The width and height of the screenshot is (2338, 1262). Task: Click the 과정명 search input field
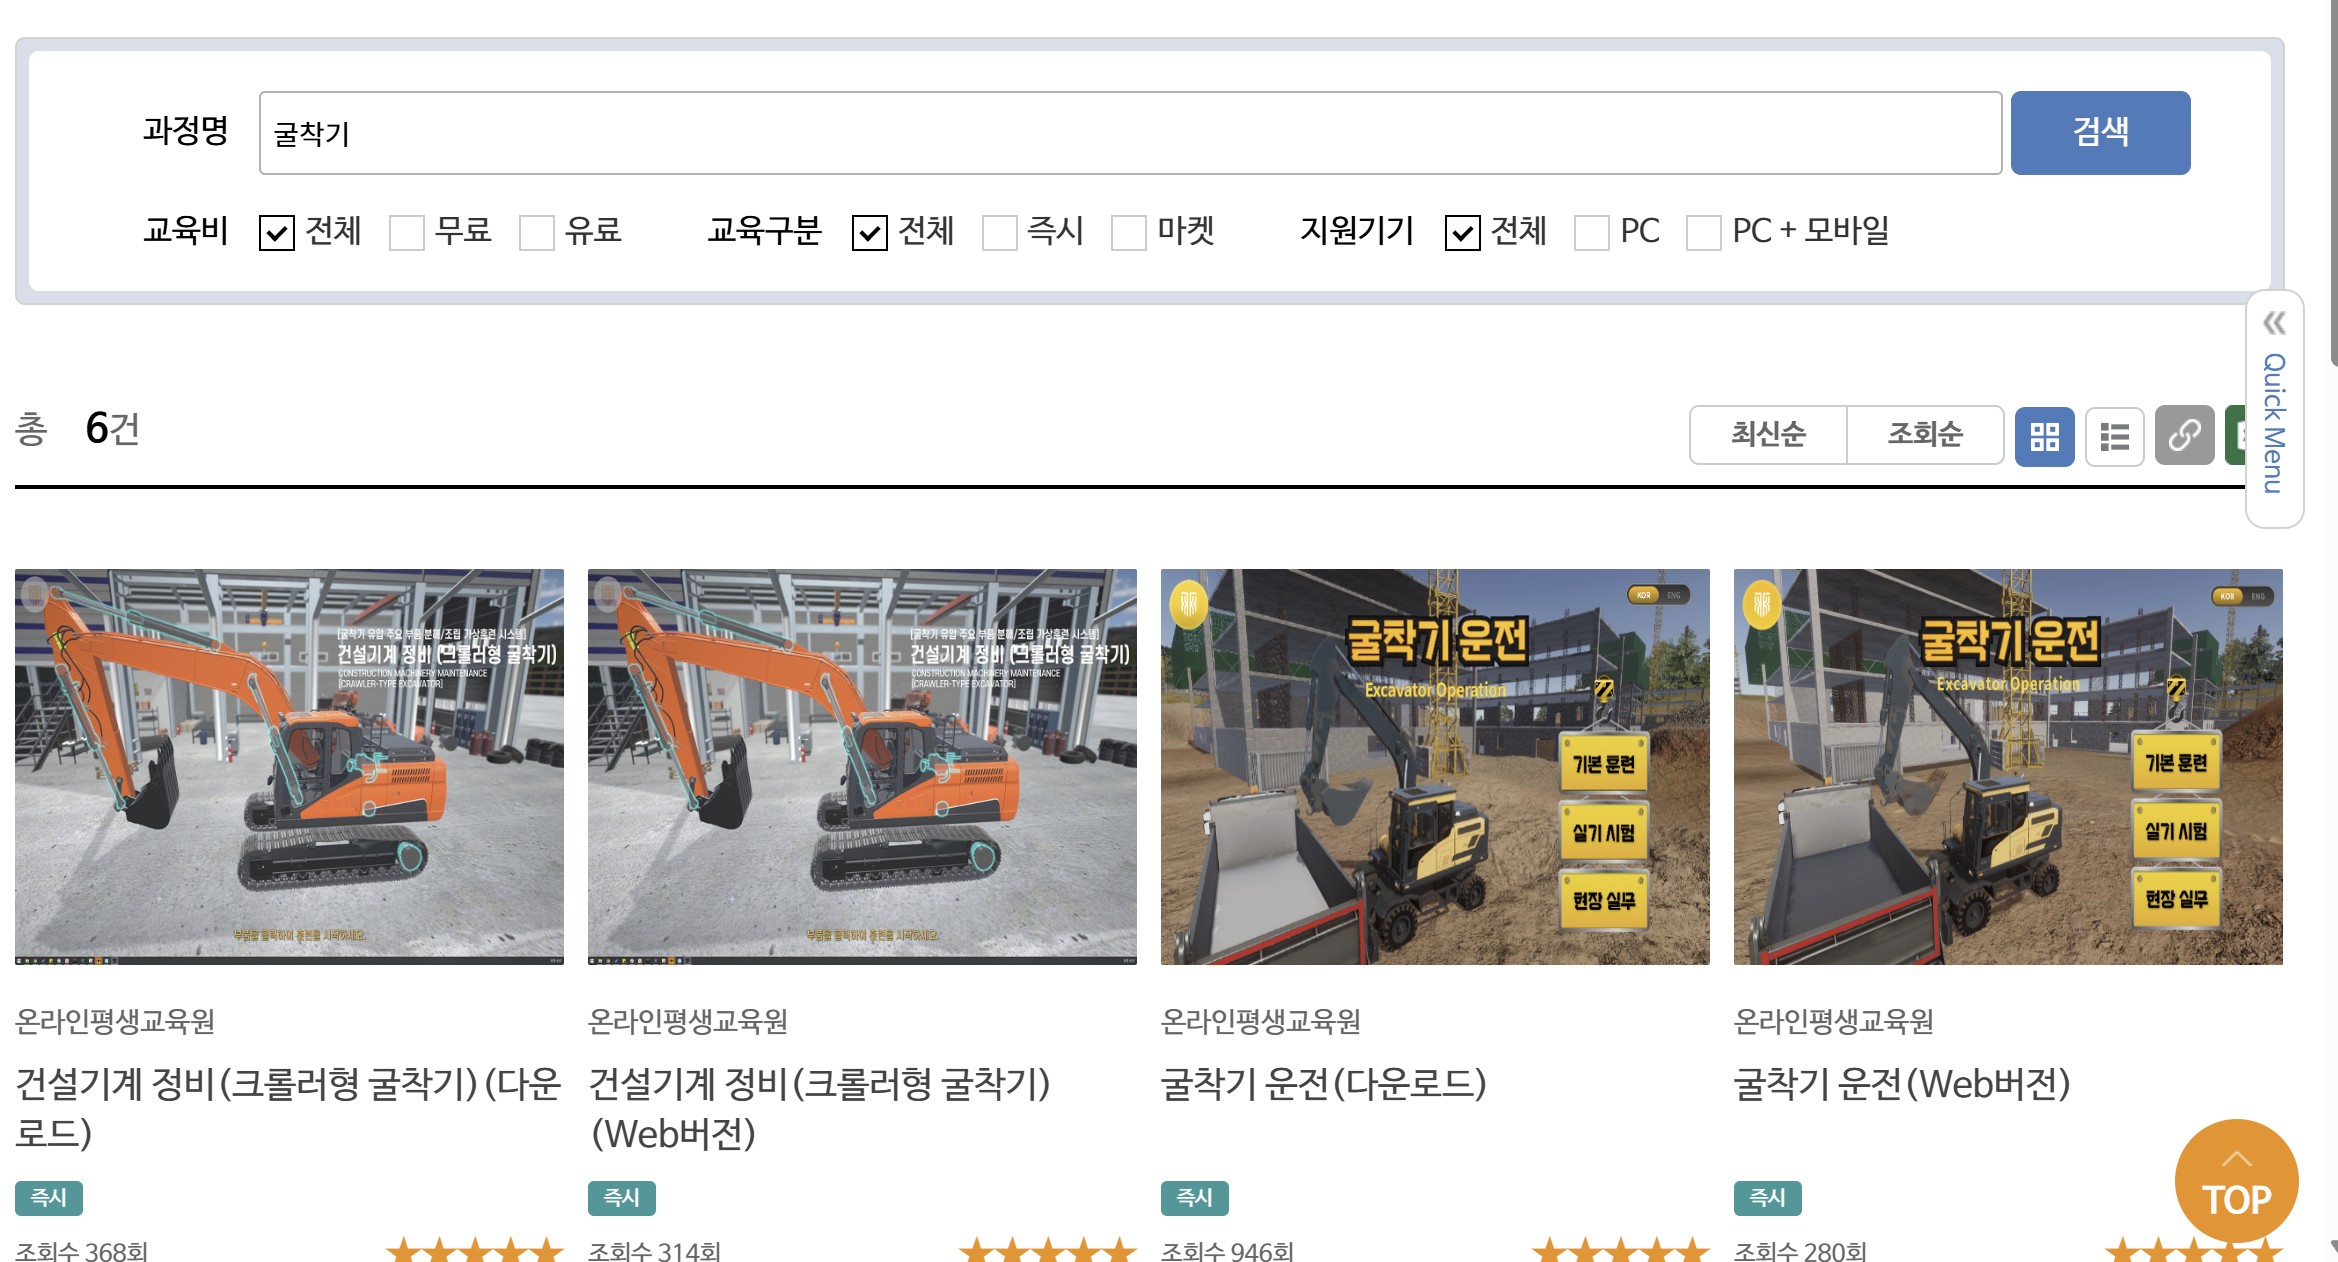(1130, 133)
